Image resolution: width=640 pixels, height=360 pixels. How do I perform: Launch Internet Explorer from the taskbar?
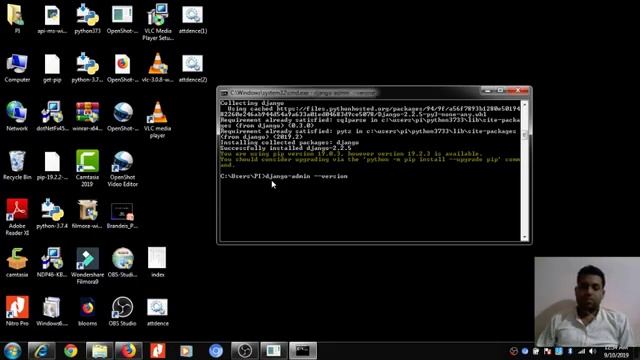pyautogui.click(x=41, y=351)
